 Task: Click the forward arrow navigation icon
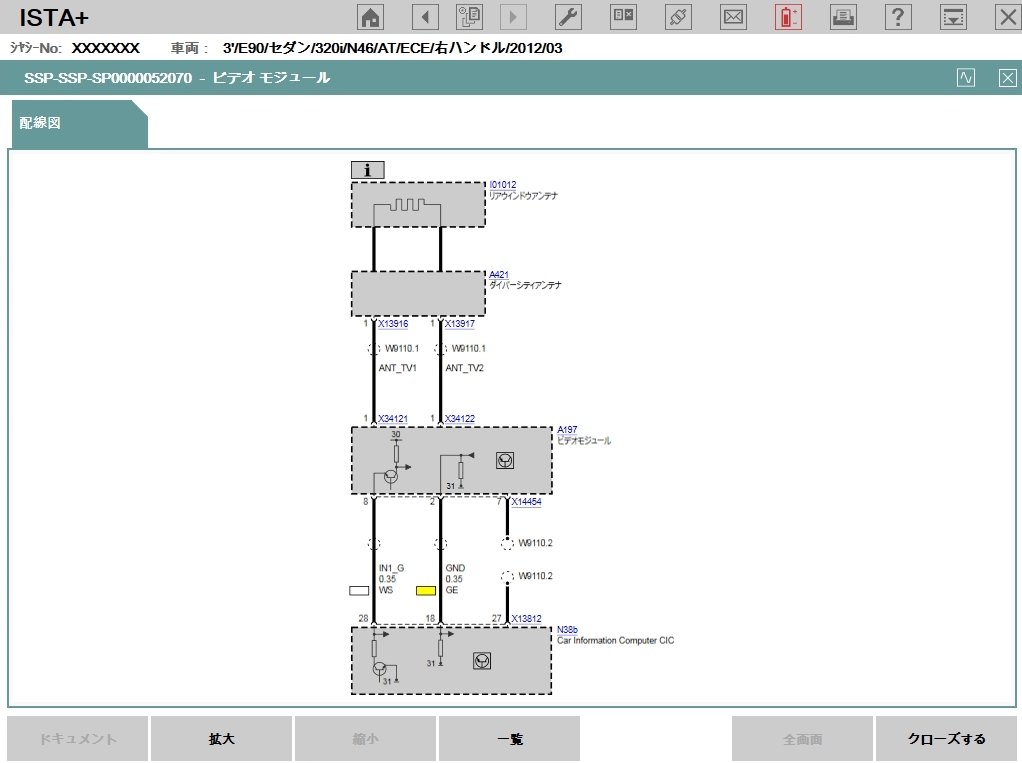(x=513, y=17)
